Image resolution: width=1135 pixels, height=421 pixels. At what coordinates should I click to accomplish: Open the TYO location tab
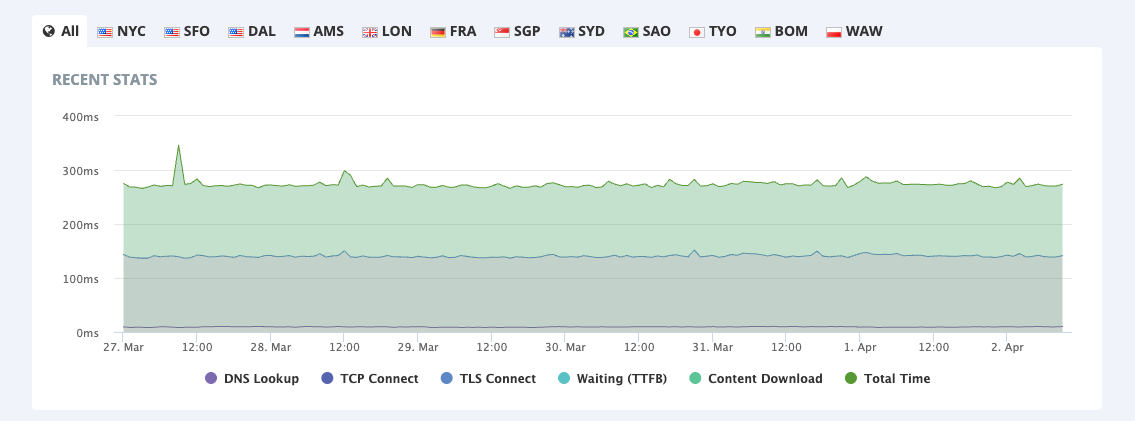tap(712, 31)
